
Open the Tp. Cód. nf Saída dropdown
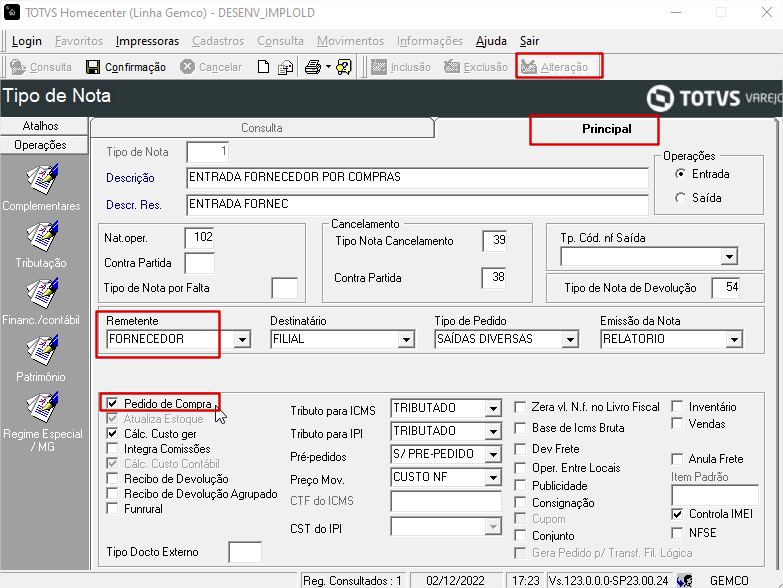click(x=729, y=257)
